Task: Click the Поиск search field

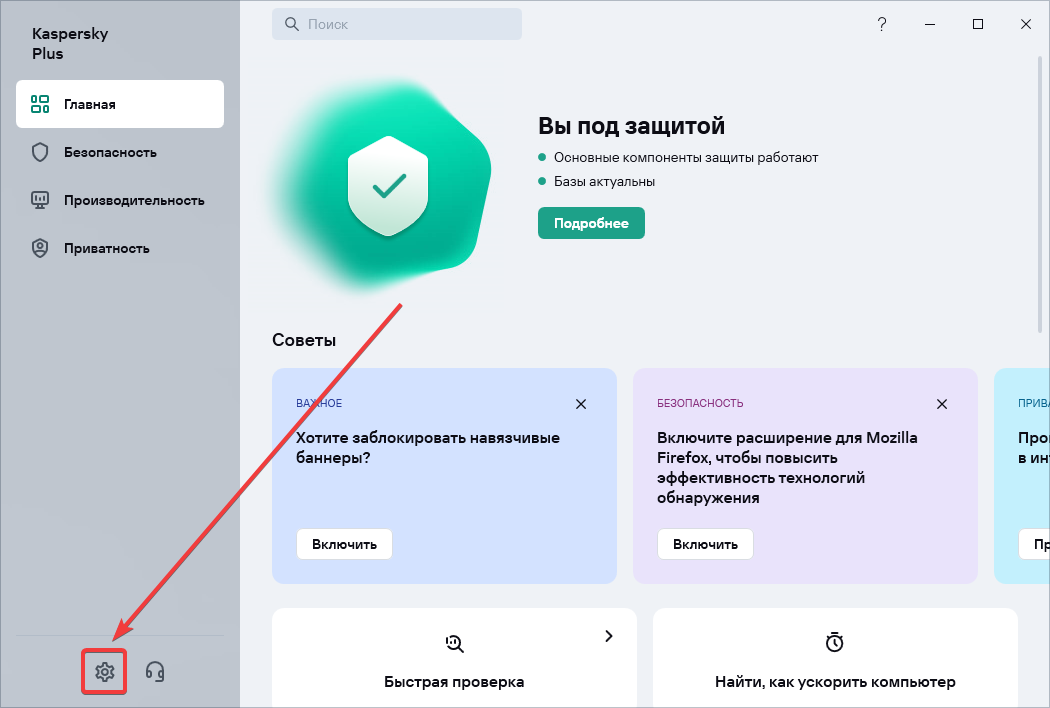Action: (x=396, y=24)
